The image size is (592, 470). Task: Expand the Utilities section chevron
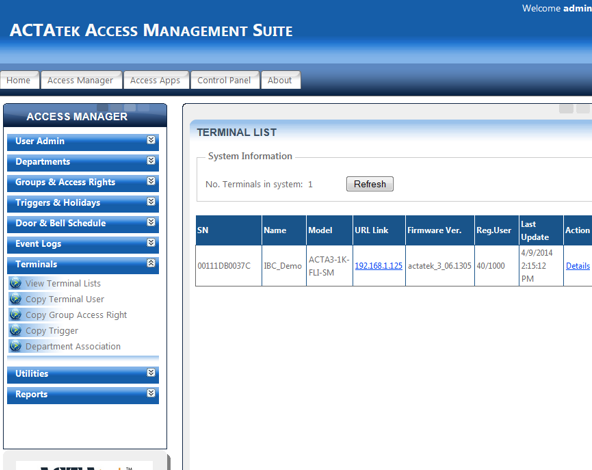pos(151,373)
